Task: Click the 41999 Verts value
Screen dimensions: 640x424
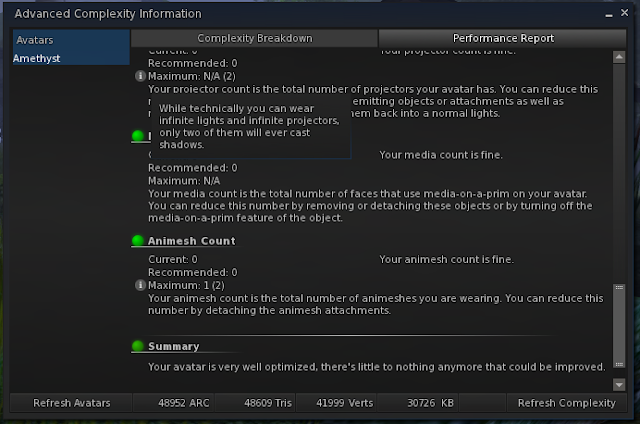Action: coord(344,403)
